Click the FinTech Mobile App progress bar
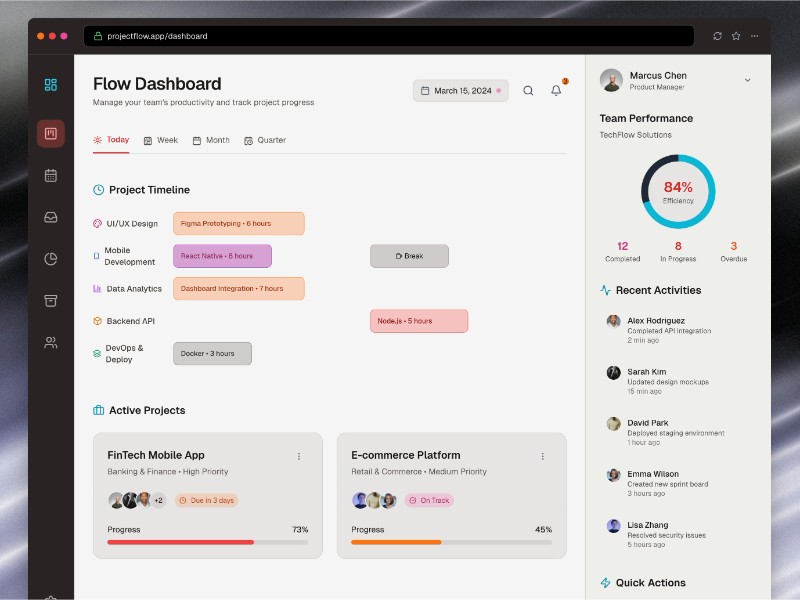This screenshot has height=600, width=800. (x=205, y=543)
